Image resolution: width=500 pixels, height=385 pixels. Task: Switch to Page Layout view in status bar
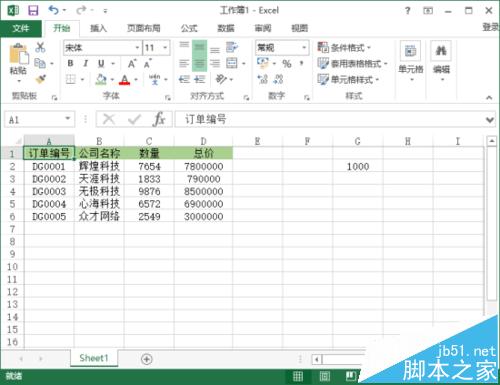pyautogui.click(x=324, y=377)
